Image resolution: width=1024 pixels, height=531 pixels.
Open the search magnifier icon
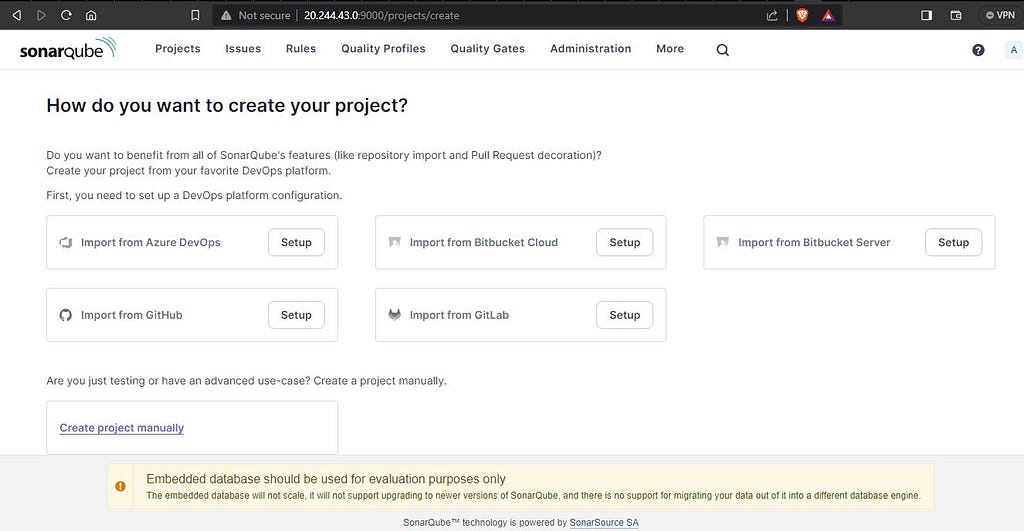coord(722,50)
